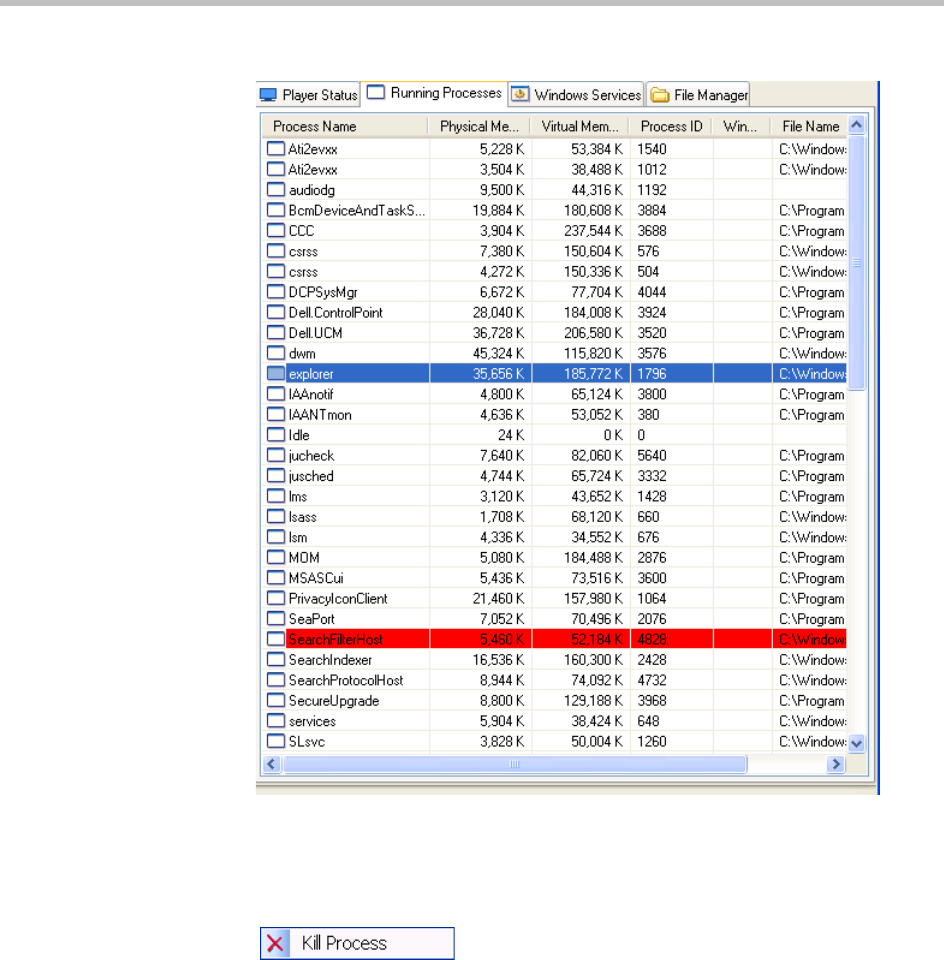Click the icon next to MSASCui

point(276,578)
